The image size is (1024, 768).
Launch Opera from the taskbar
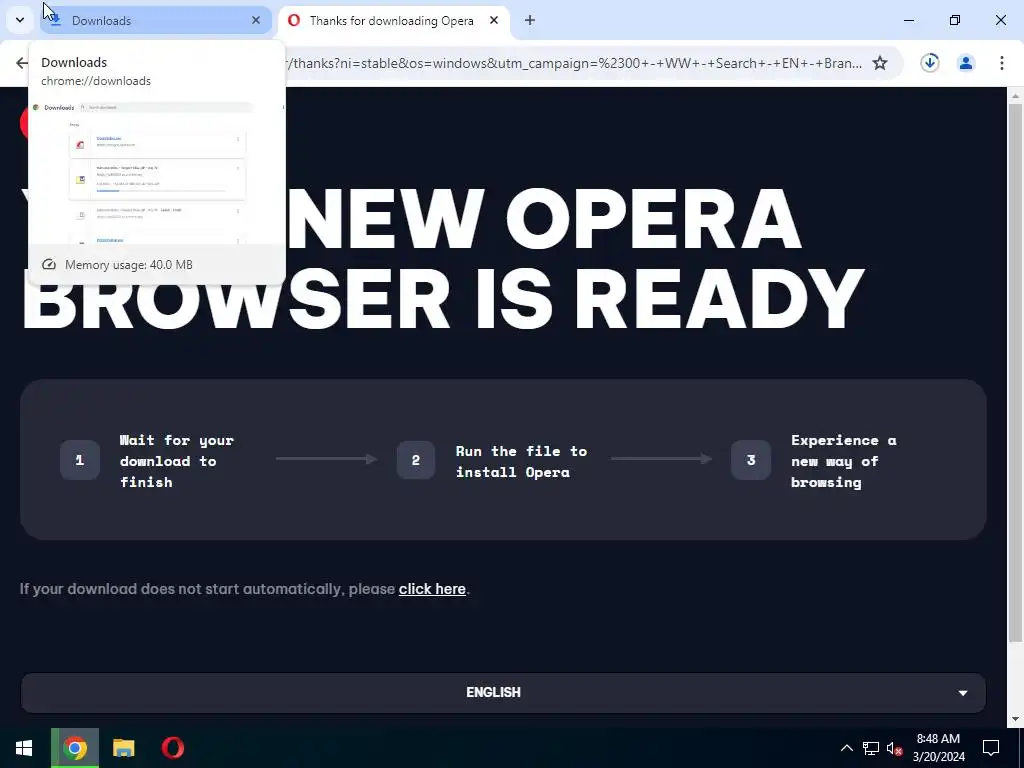pyautogui.click(x=173, y=748)
